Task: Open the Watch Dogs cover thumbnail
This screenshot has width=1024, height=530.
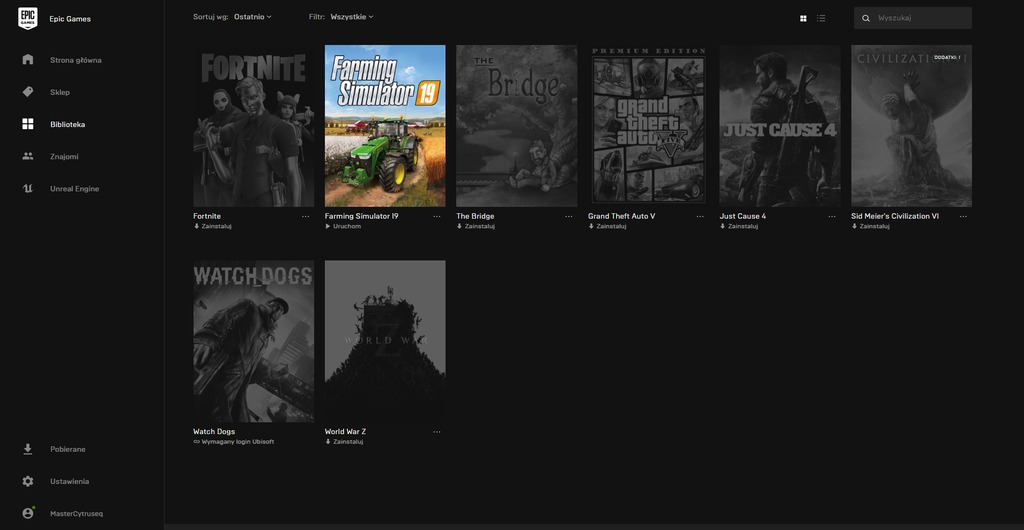Action: click(x=253, y=341)
